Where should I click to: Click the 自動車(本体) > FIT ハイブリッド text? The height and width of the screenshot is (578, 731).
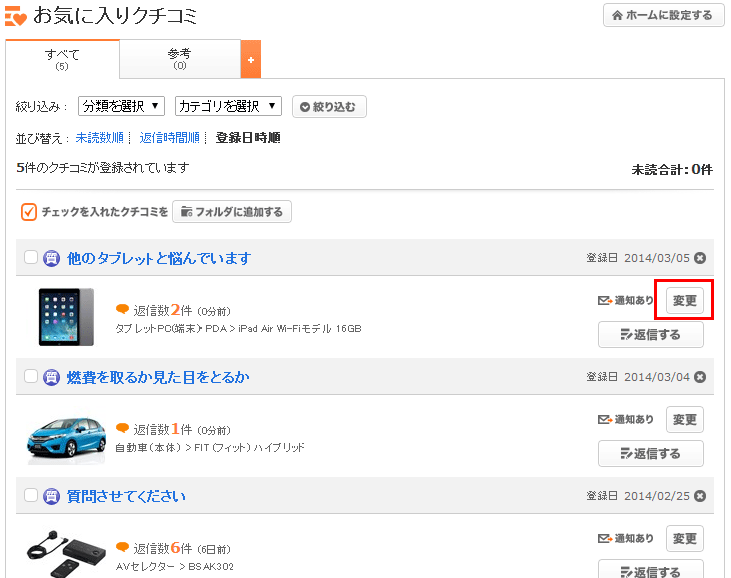[x=210, y=447]
